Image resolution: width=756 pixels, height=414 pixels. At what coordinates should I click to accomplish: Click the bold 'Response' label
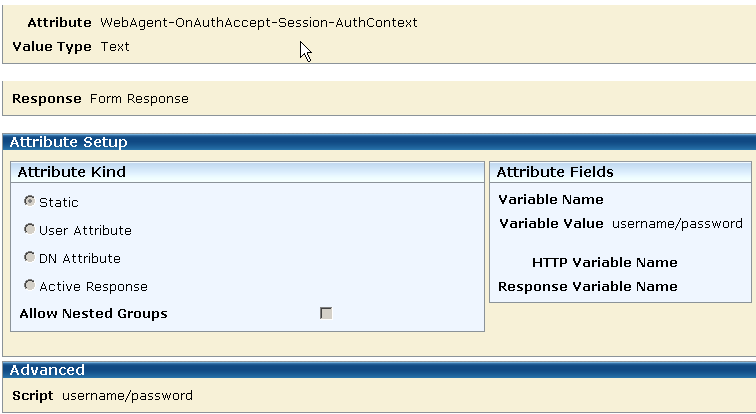(x=47, y=98)
